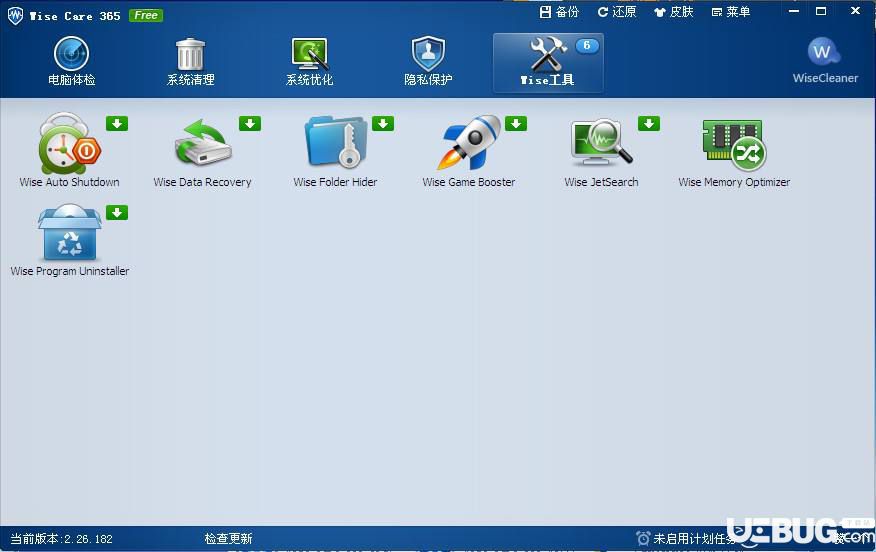
Task: Open the 菜单 menu
Action: tap(731, 12)
